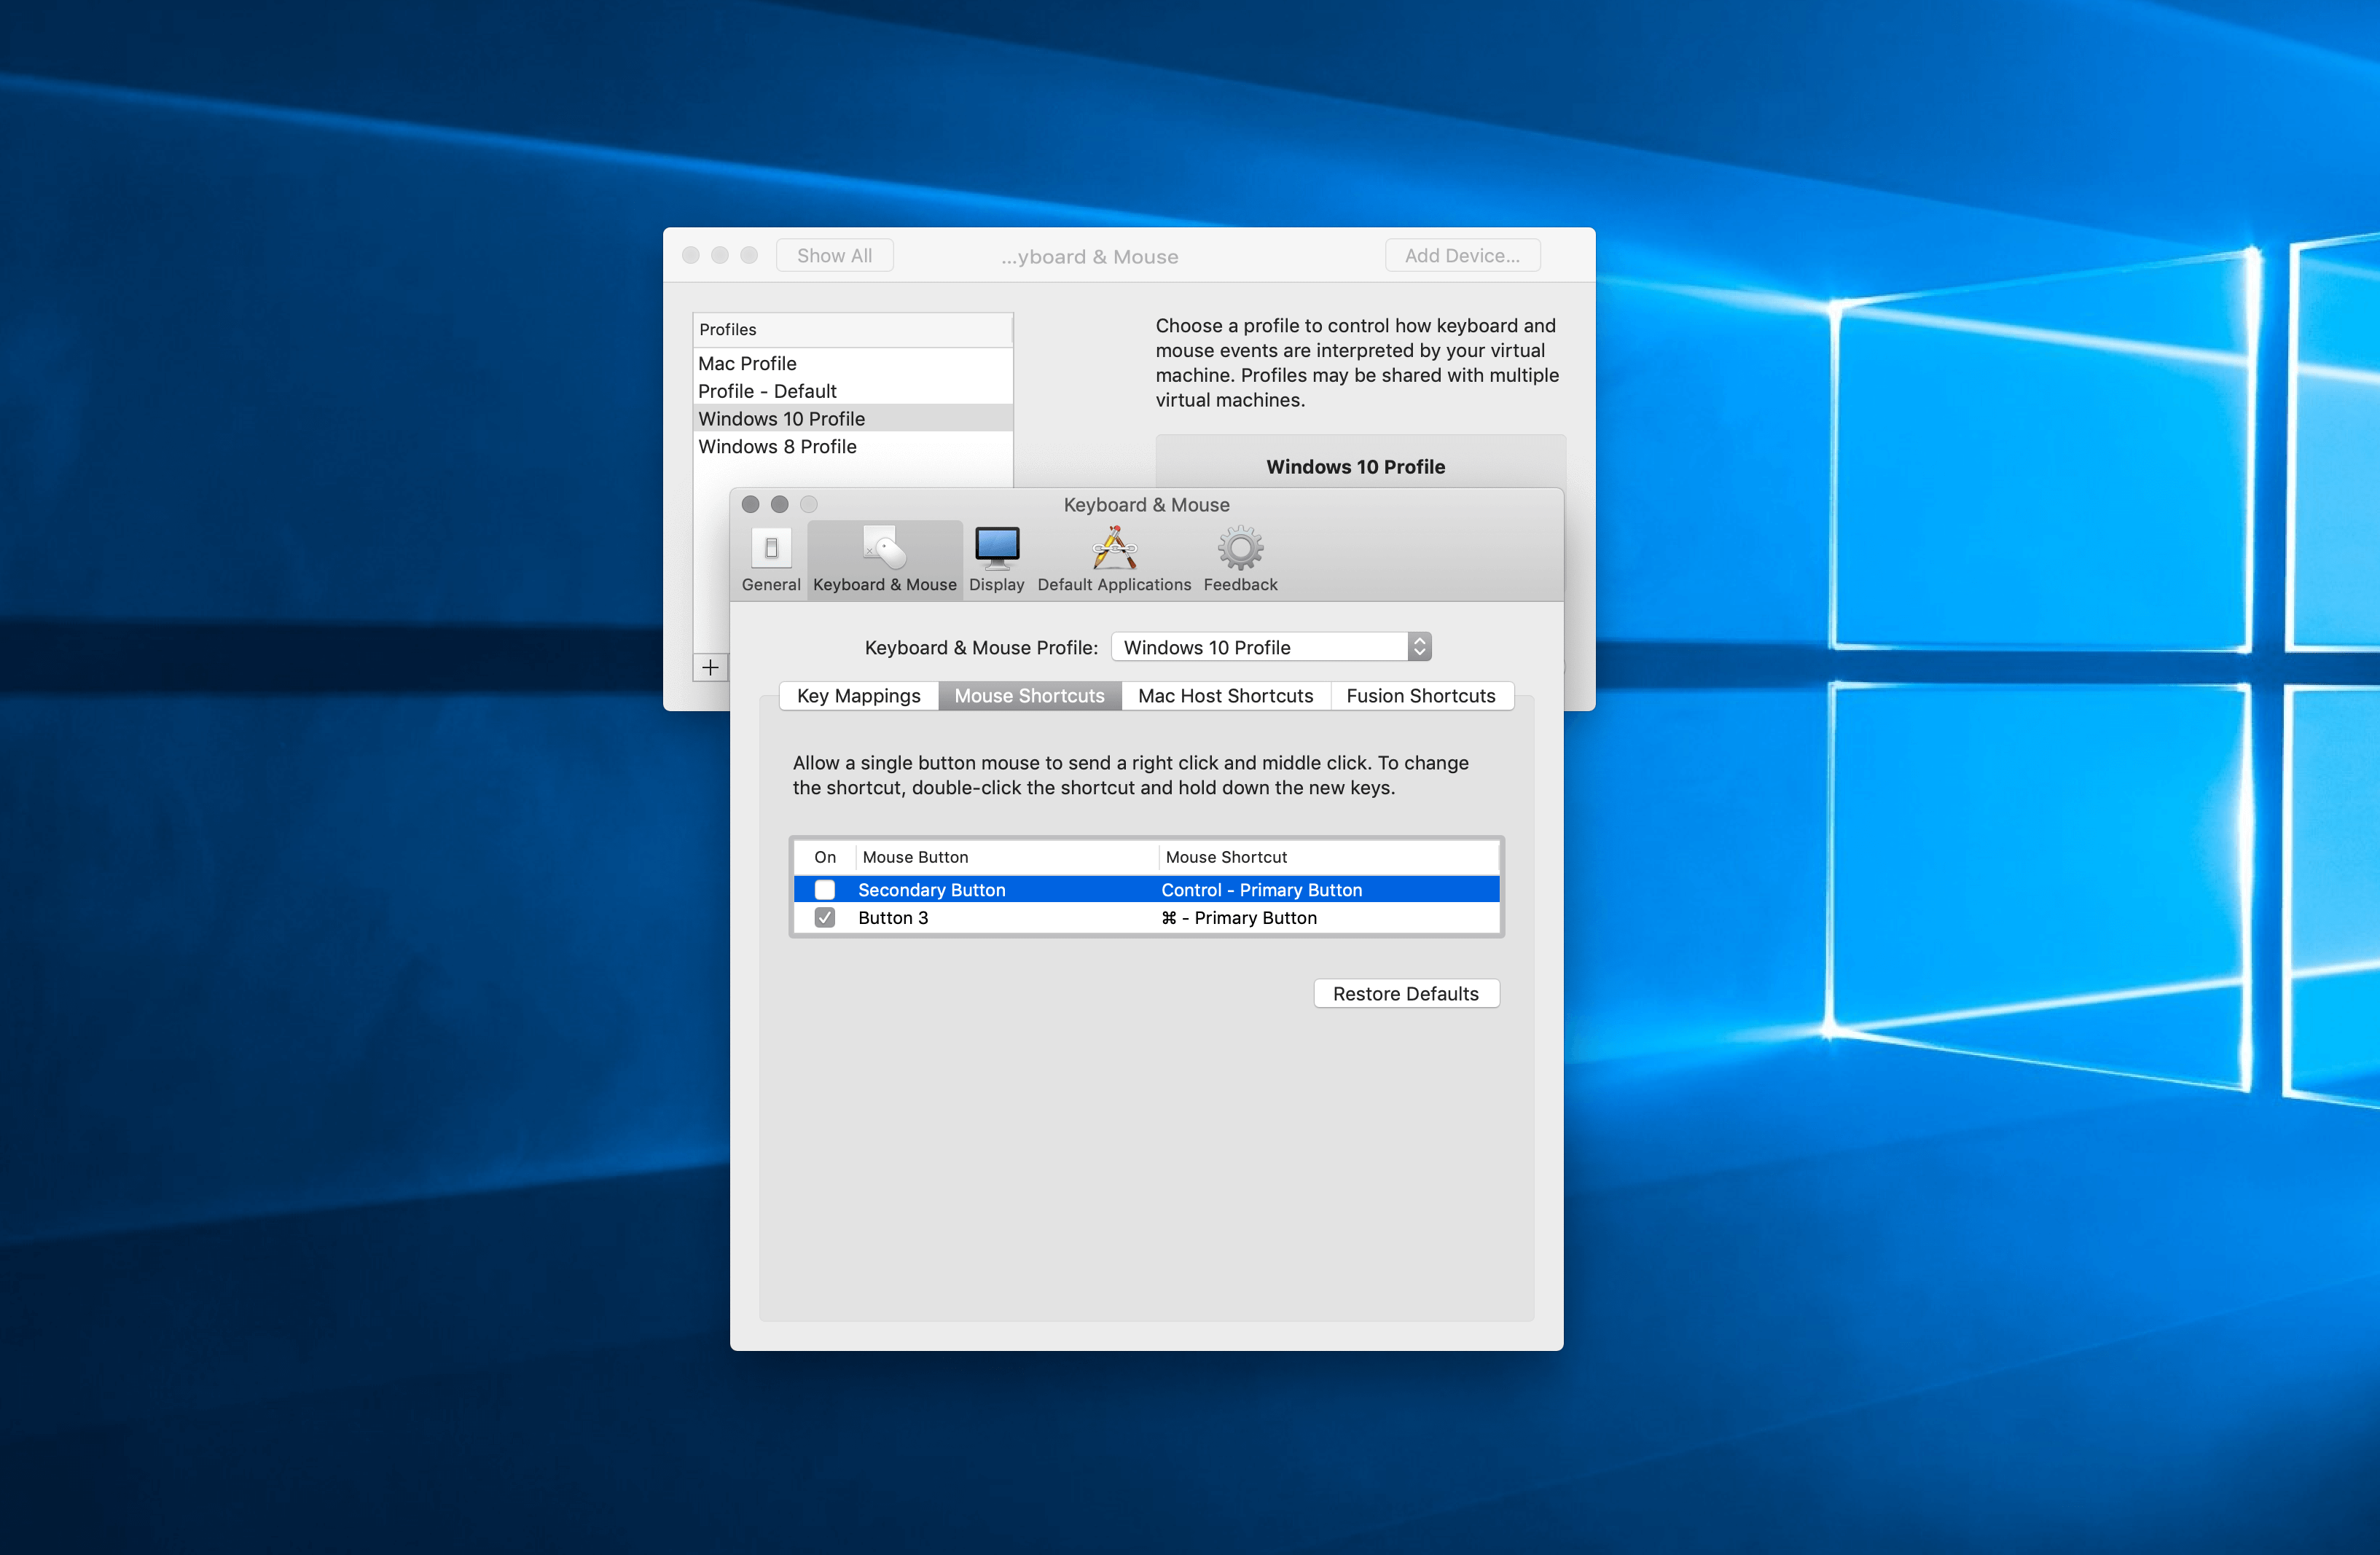
Task: Open Default Applications preferences
Action: 1114,560
